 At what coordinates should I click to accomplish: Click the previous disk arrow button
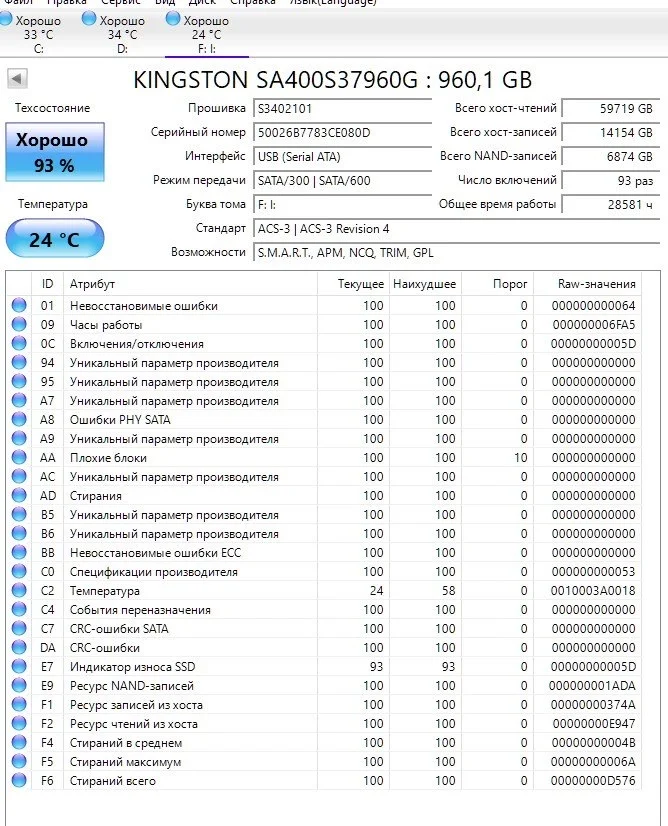click(x=17, y=79)
